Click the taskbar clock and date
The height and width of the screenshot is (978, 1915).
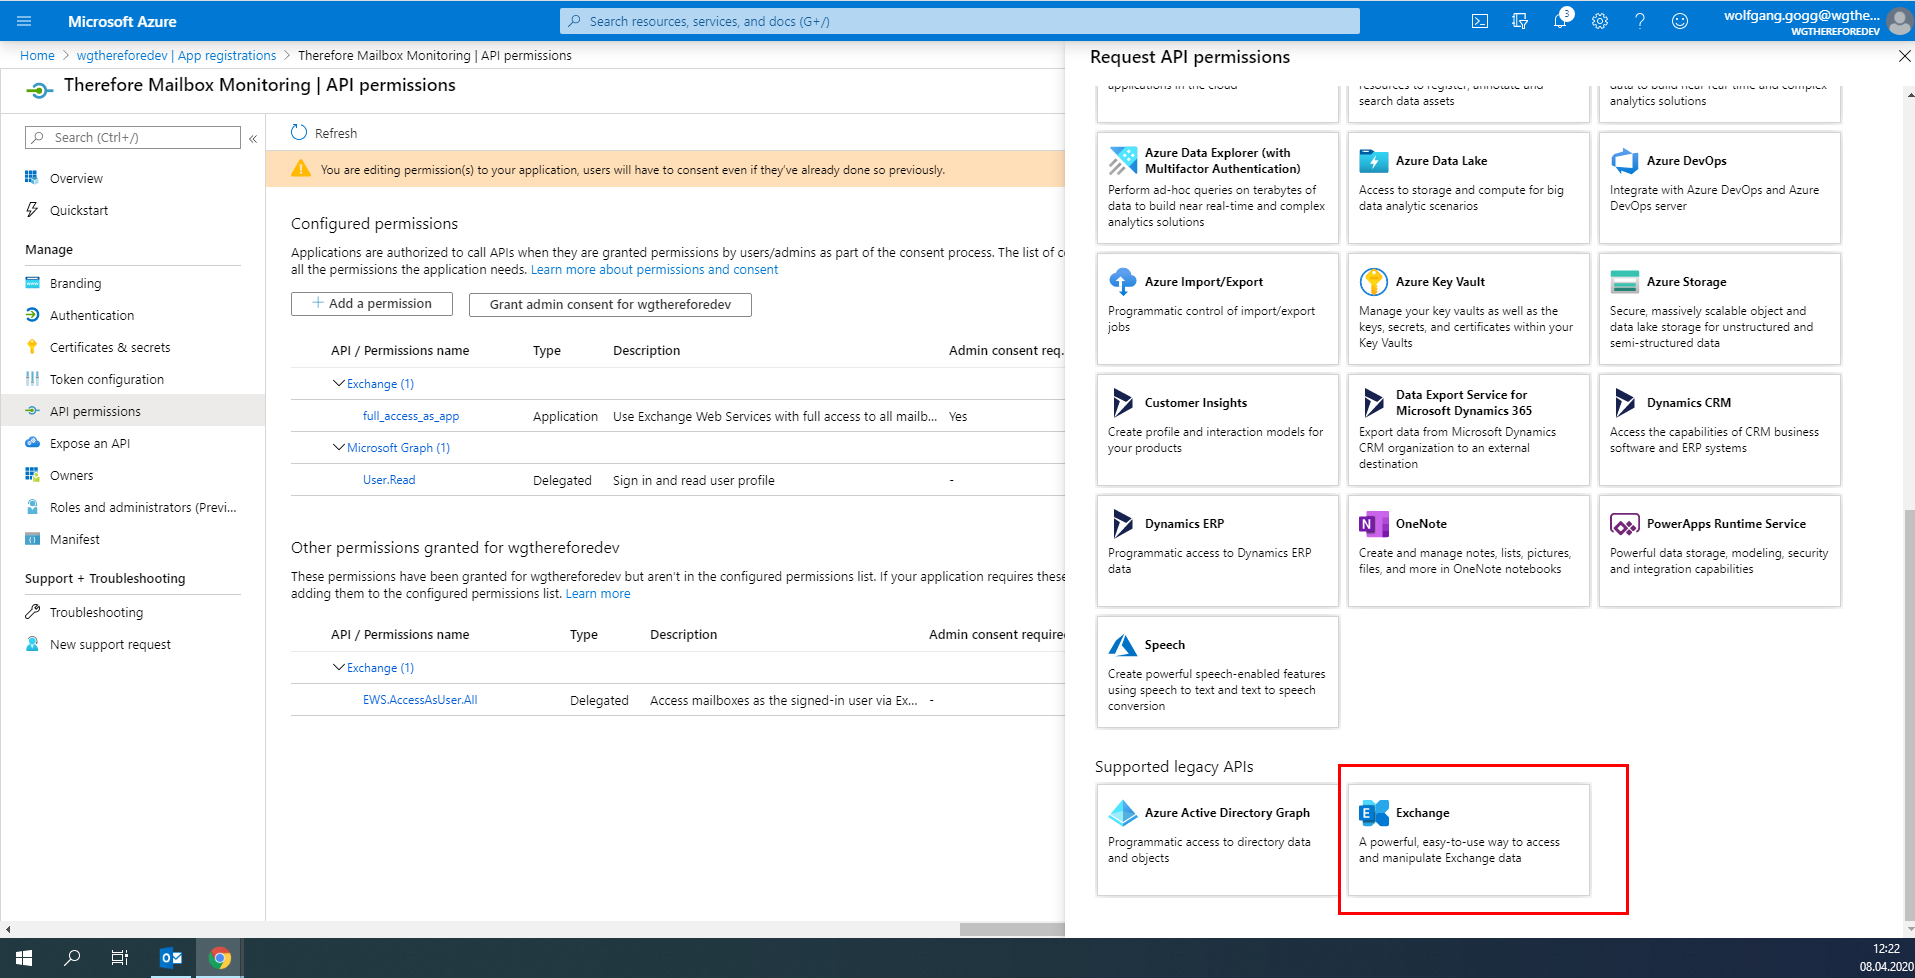tap(1886, 958)
